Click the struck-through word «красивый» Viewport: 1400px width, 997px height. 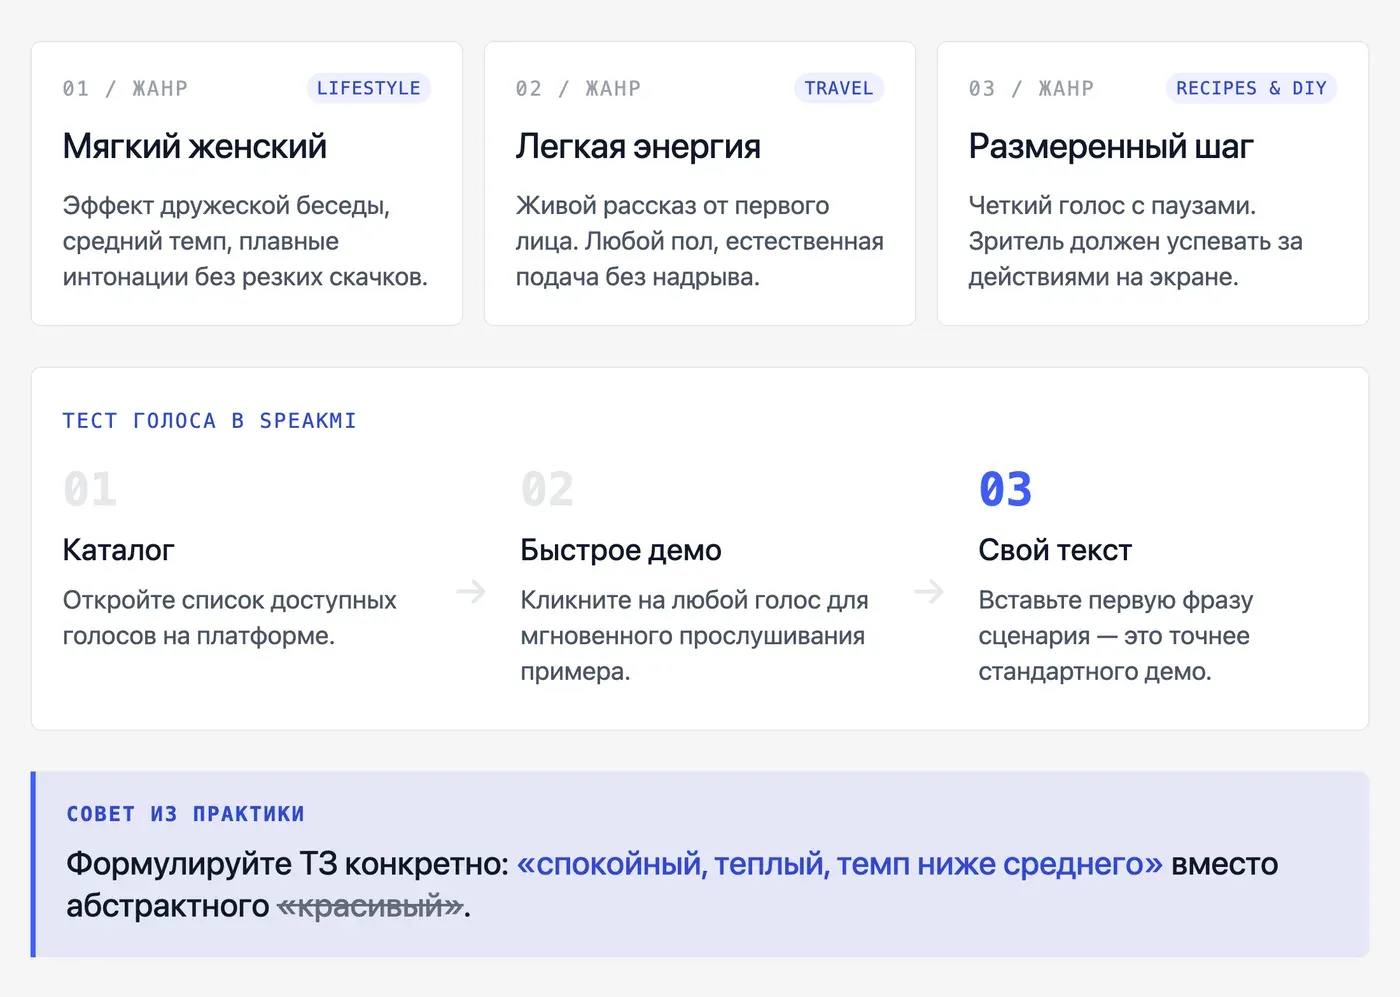coord(371,906)
